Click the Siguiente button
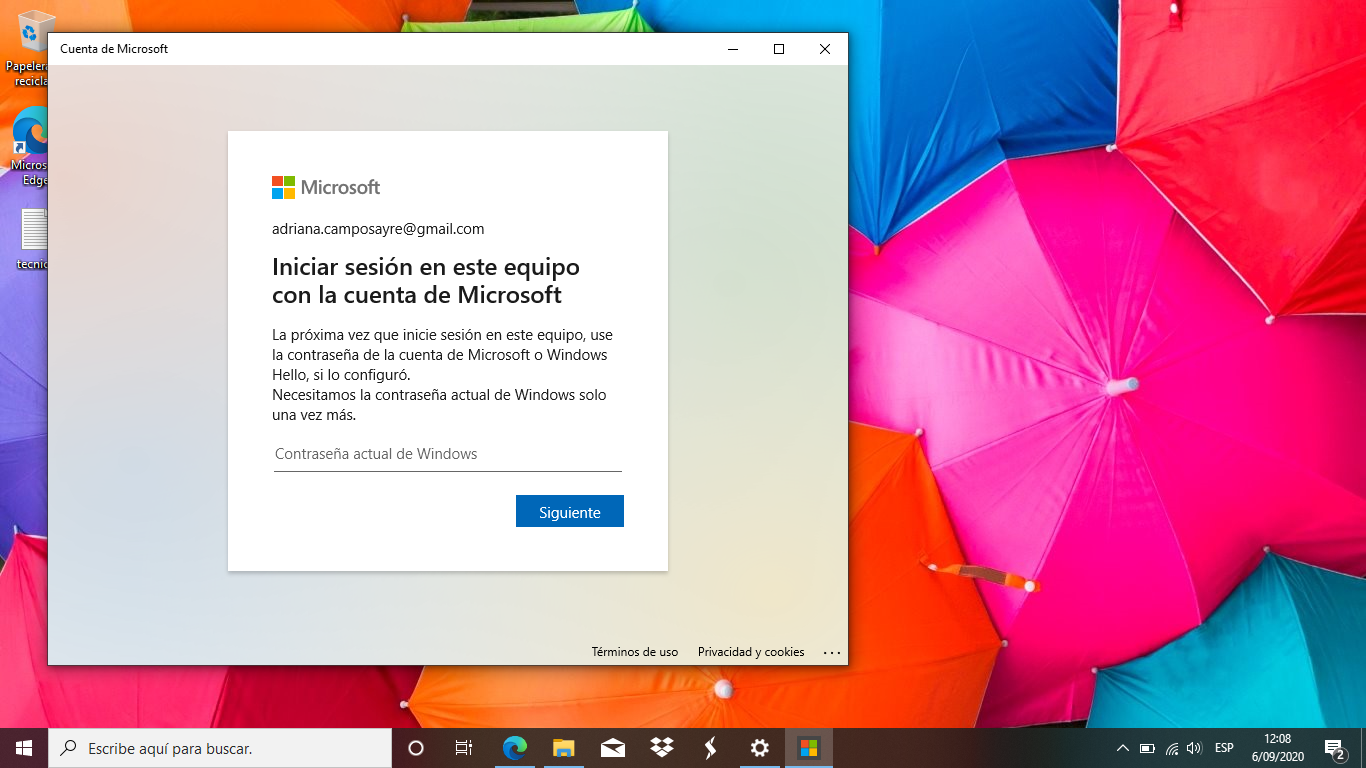Screen dimensions: 1366x768 pos(570,511)
